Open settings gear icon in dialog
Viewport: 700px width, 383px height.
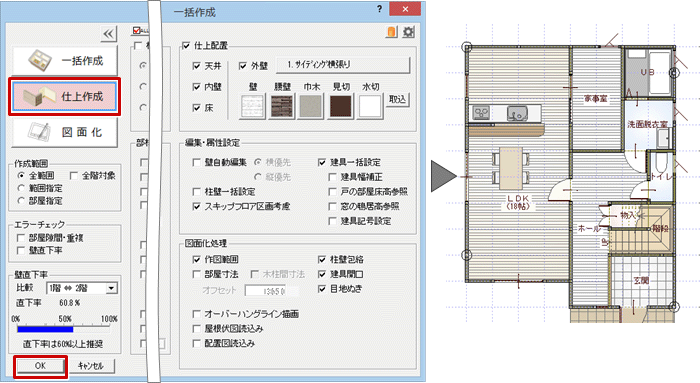coord(408,32)
